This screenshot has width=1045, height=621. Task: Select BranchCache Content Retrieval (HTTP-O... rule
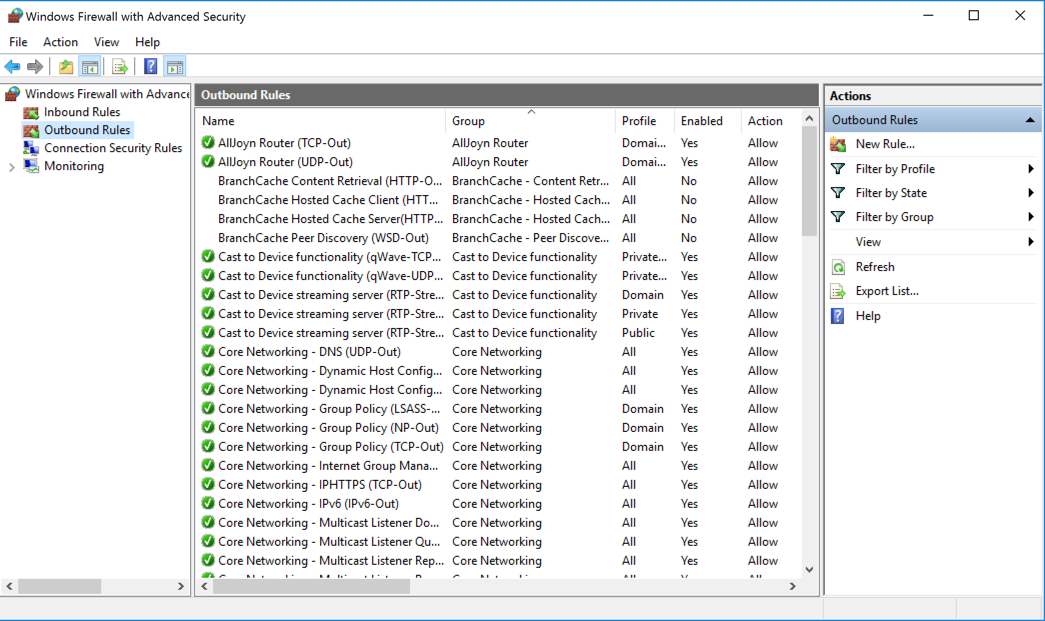pyautogui.click(x=330, y=181)
